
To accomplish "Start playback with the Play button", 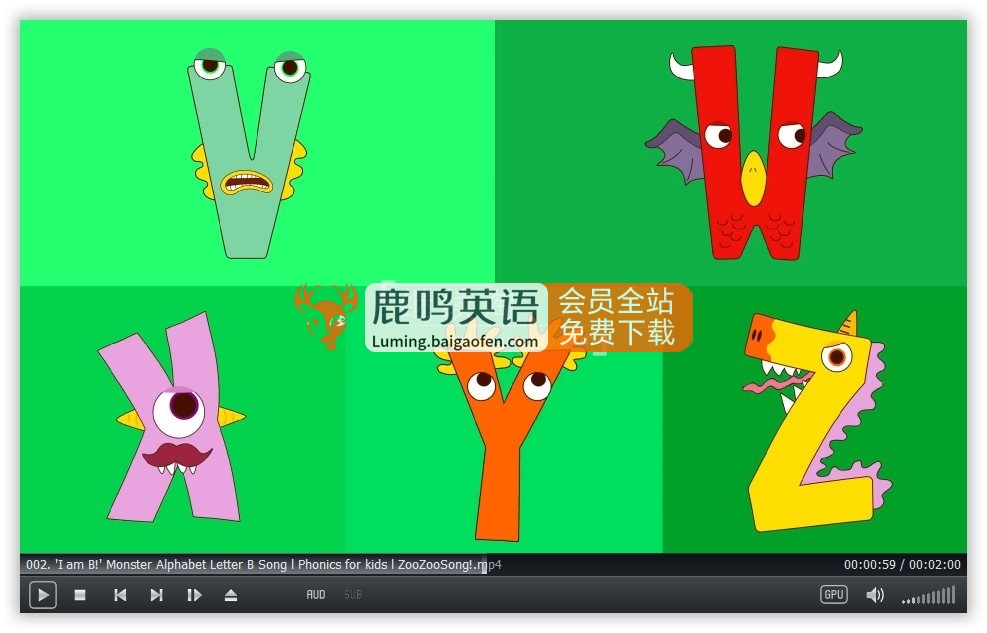I will pyautogui.click(x=43, y=595).
